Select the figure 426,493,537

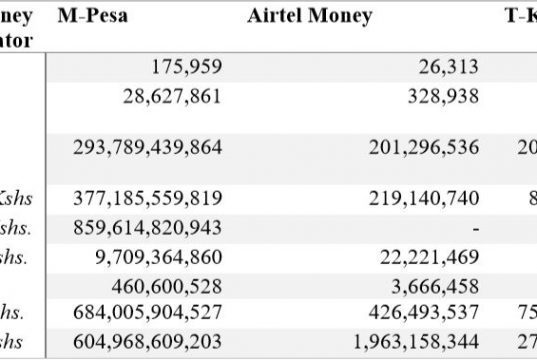coord(424,312)
